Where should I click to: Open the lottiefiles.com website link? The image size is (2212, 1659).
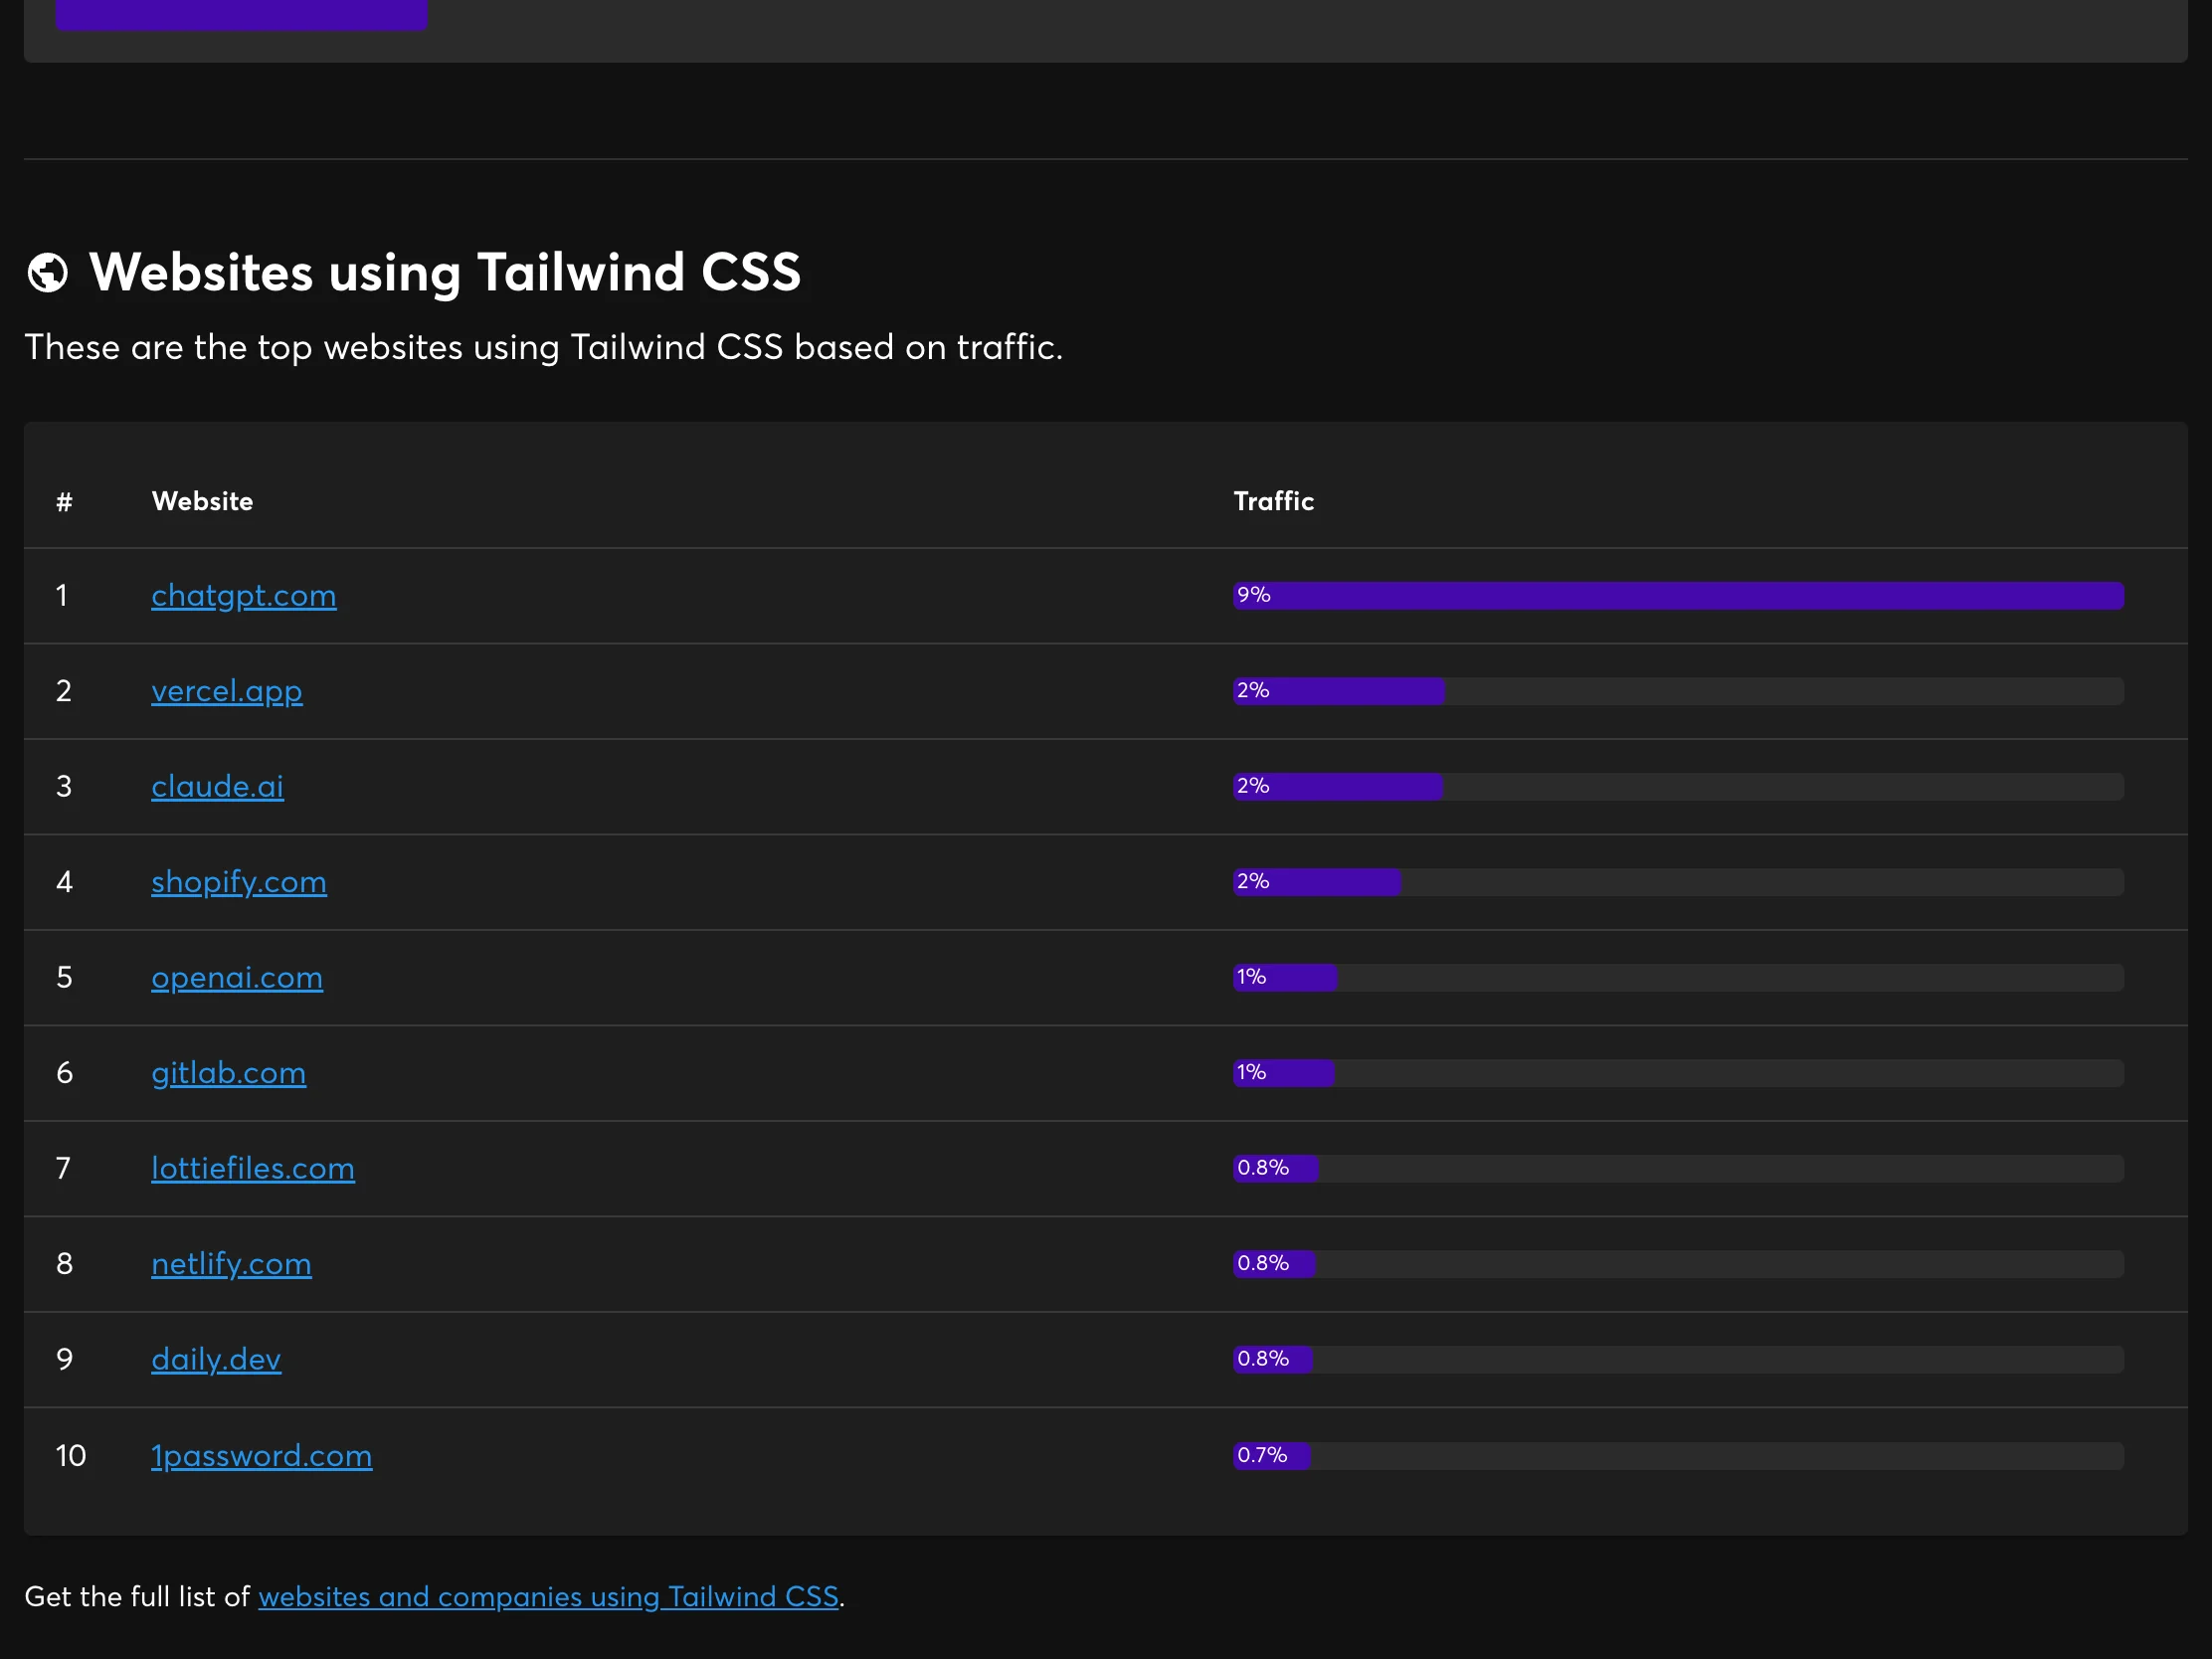coord(253,1168)
